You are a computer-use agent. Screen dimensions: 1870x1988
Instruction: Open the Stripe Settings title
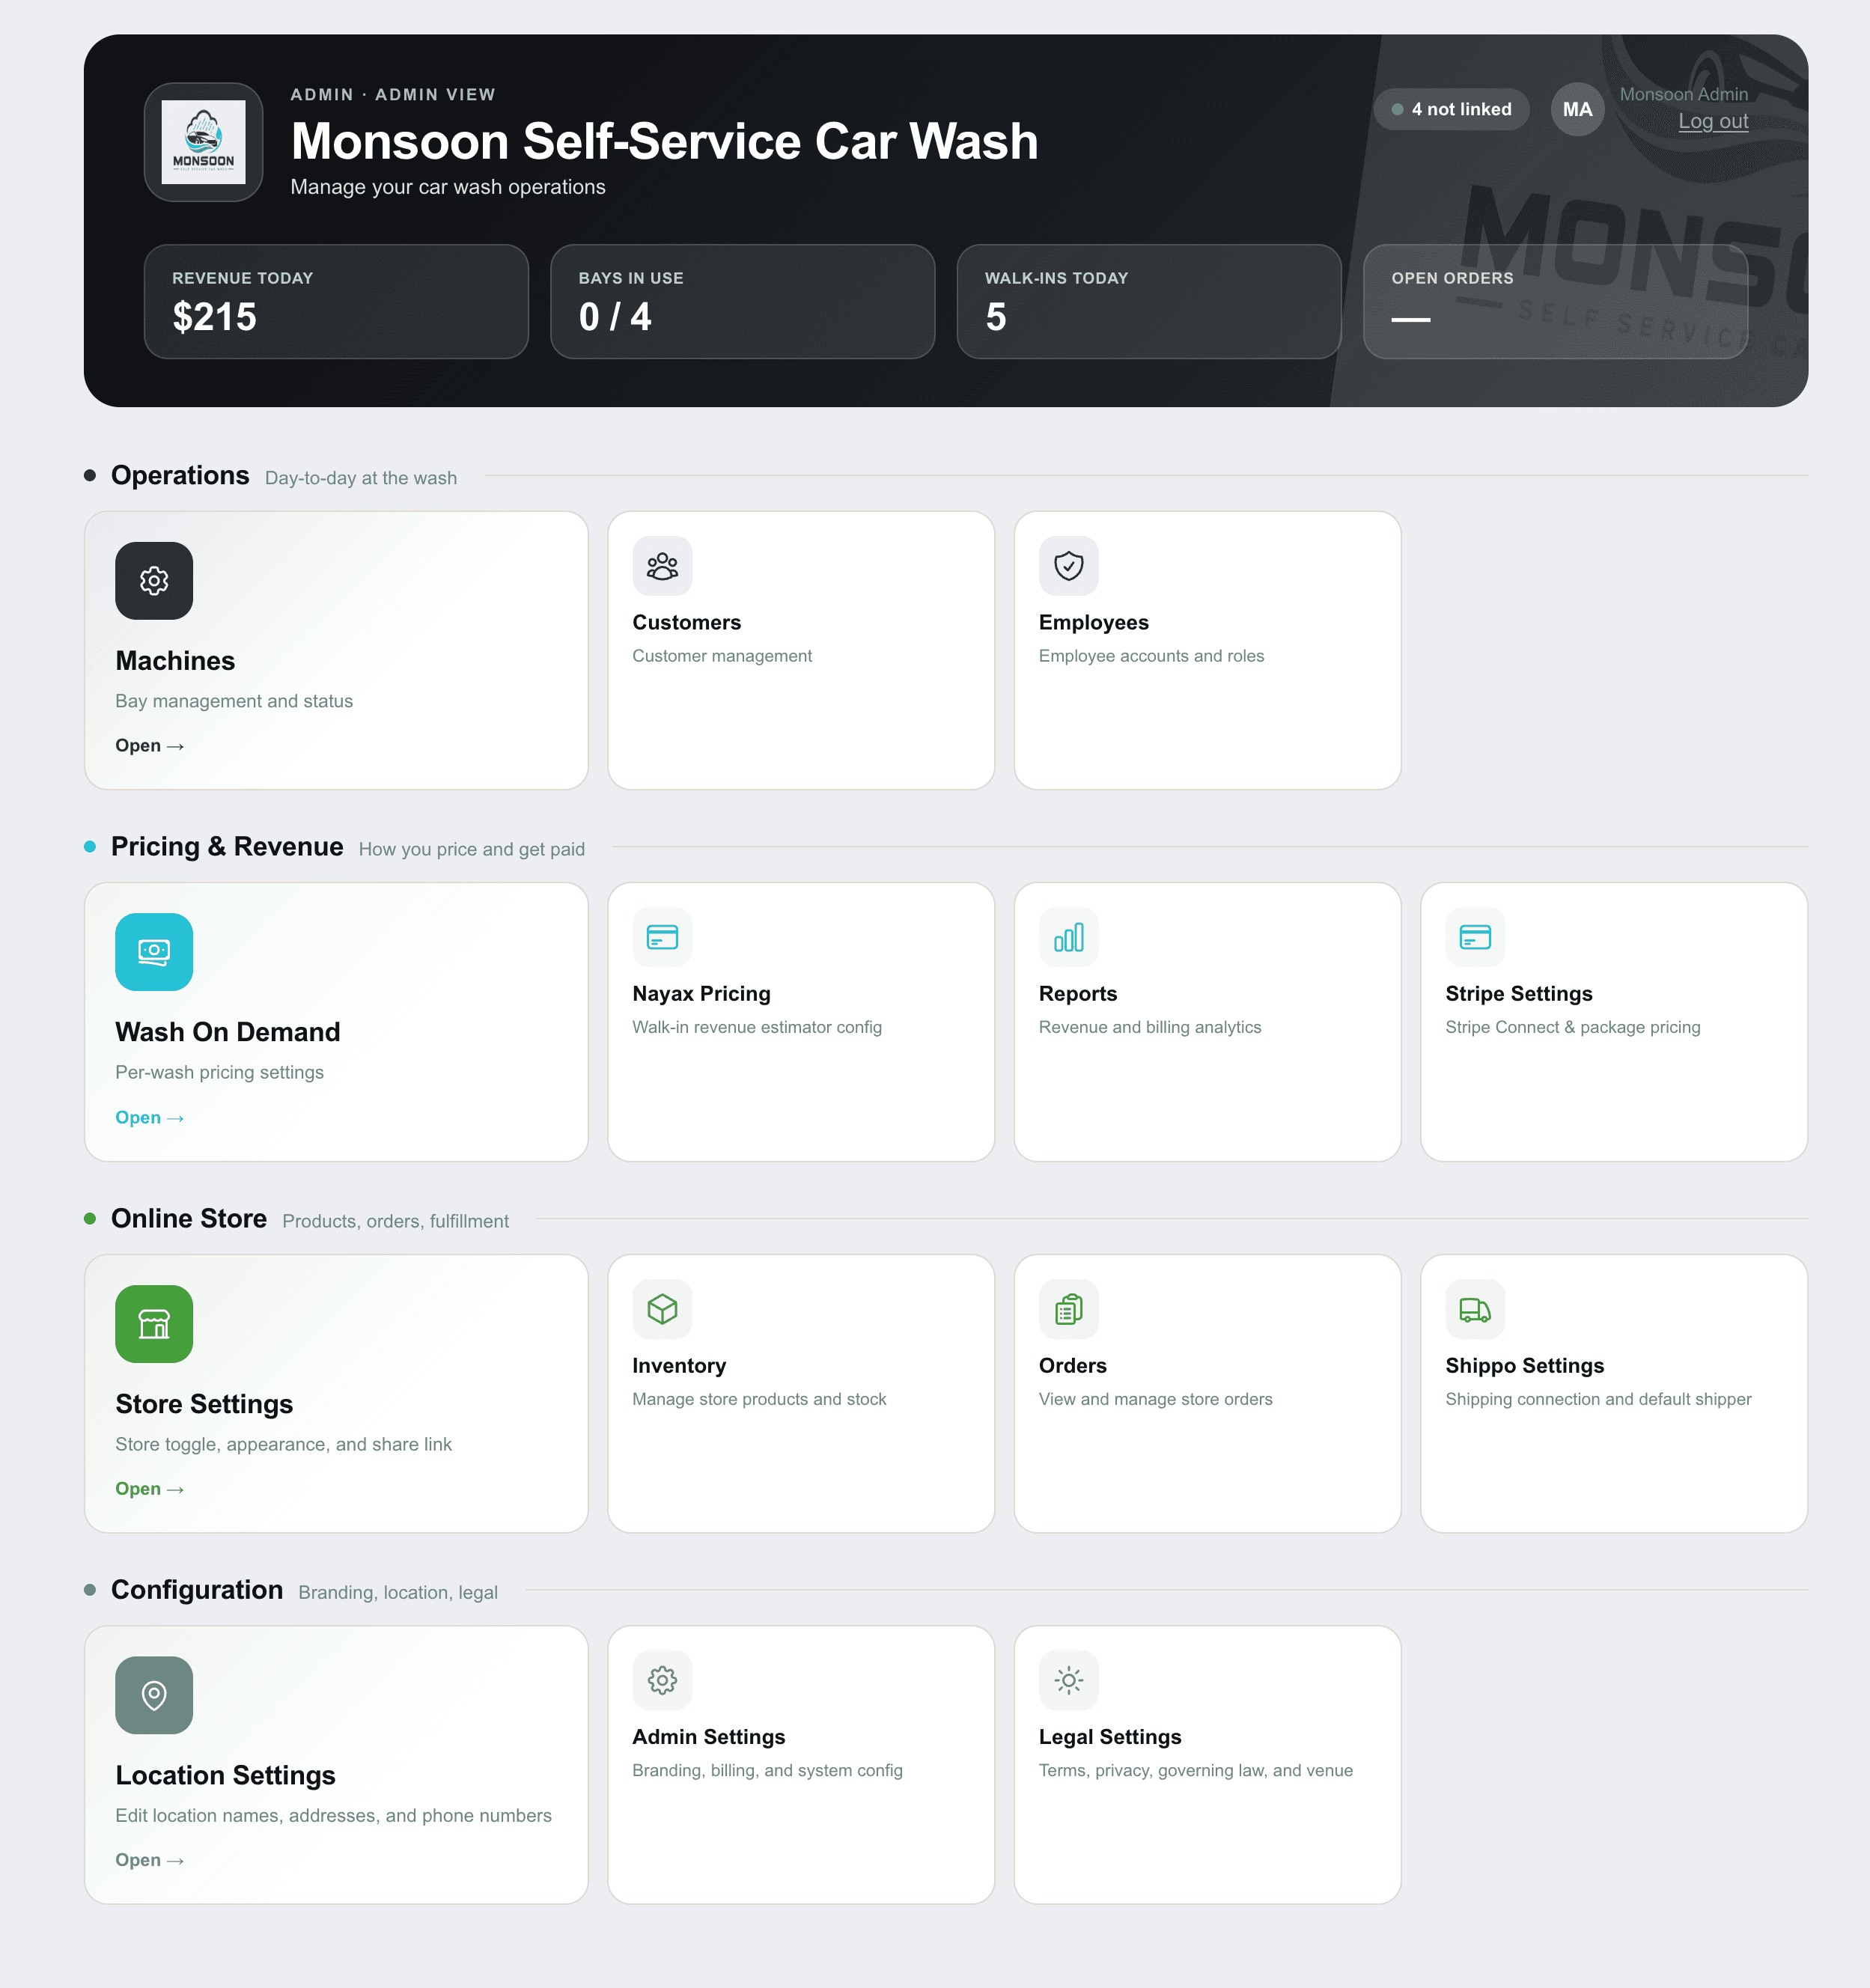pos(1519,993)
